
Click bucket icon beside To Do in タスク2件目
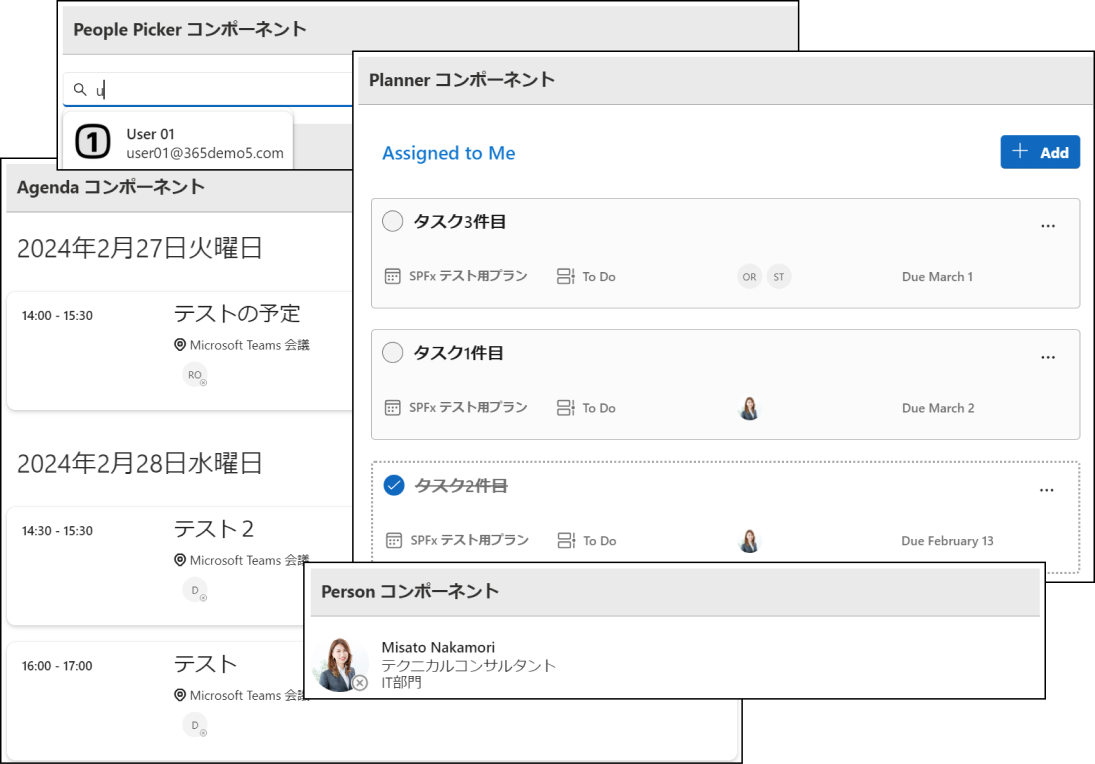(566, 541)
